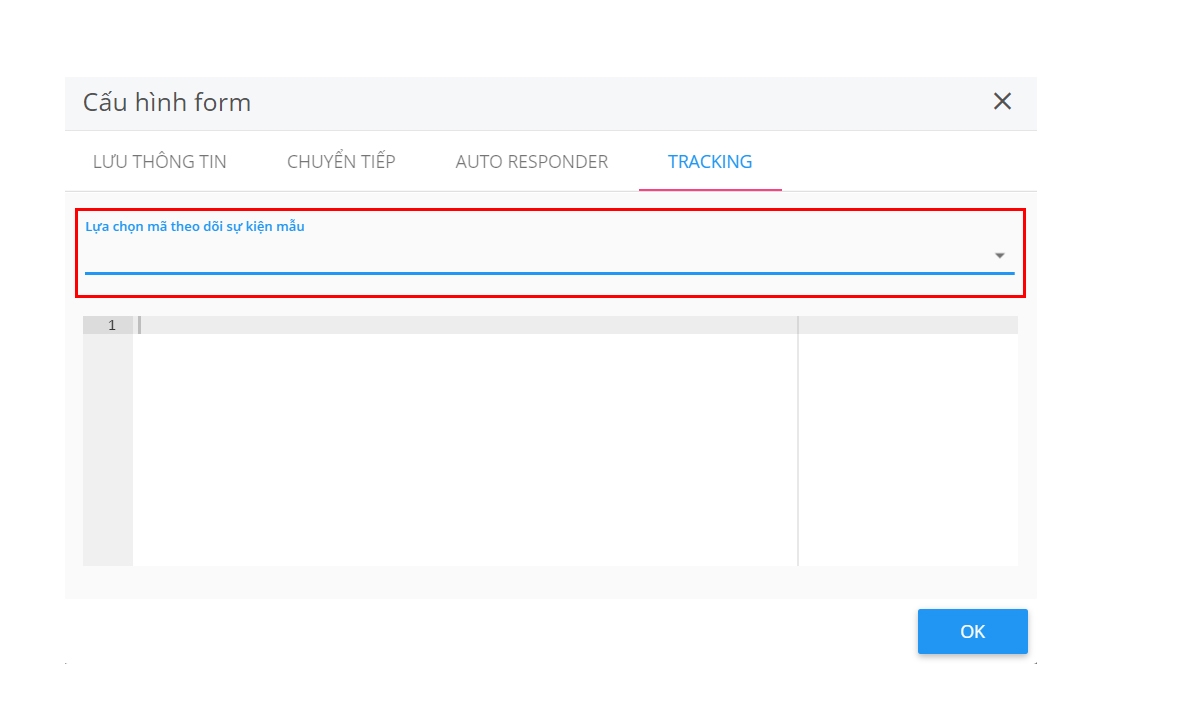
Task: Click empty tab strip right of TRACKING
Action: [x=900, y=162]
